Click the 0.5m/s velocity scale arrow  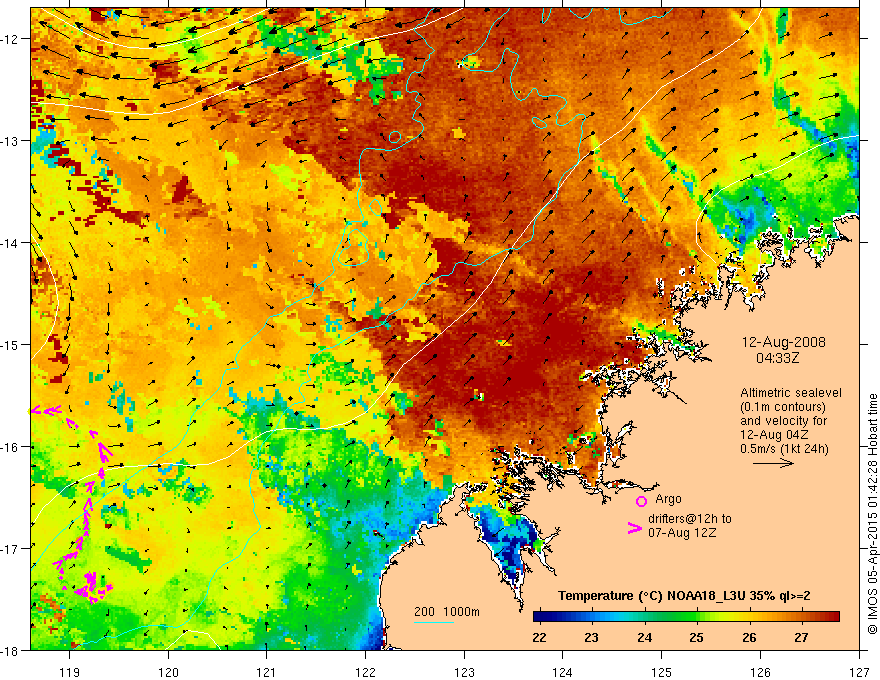pyautogui.click(x=773, y=463)
